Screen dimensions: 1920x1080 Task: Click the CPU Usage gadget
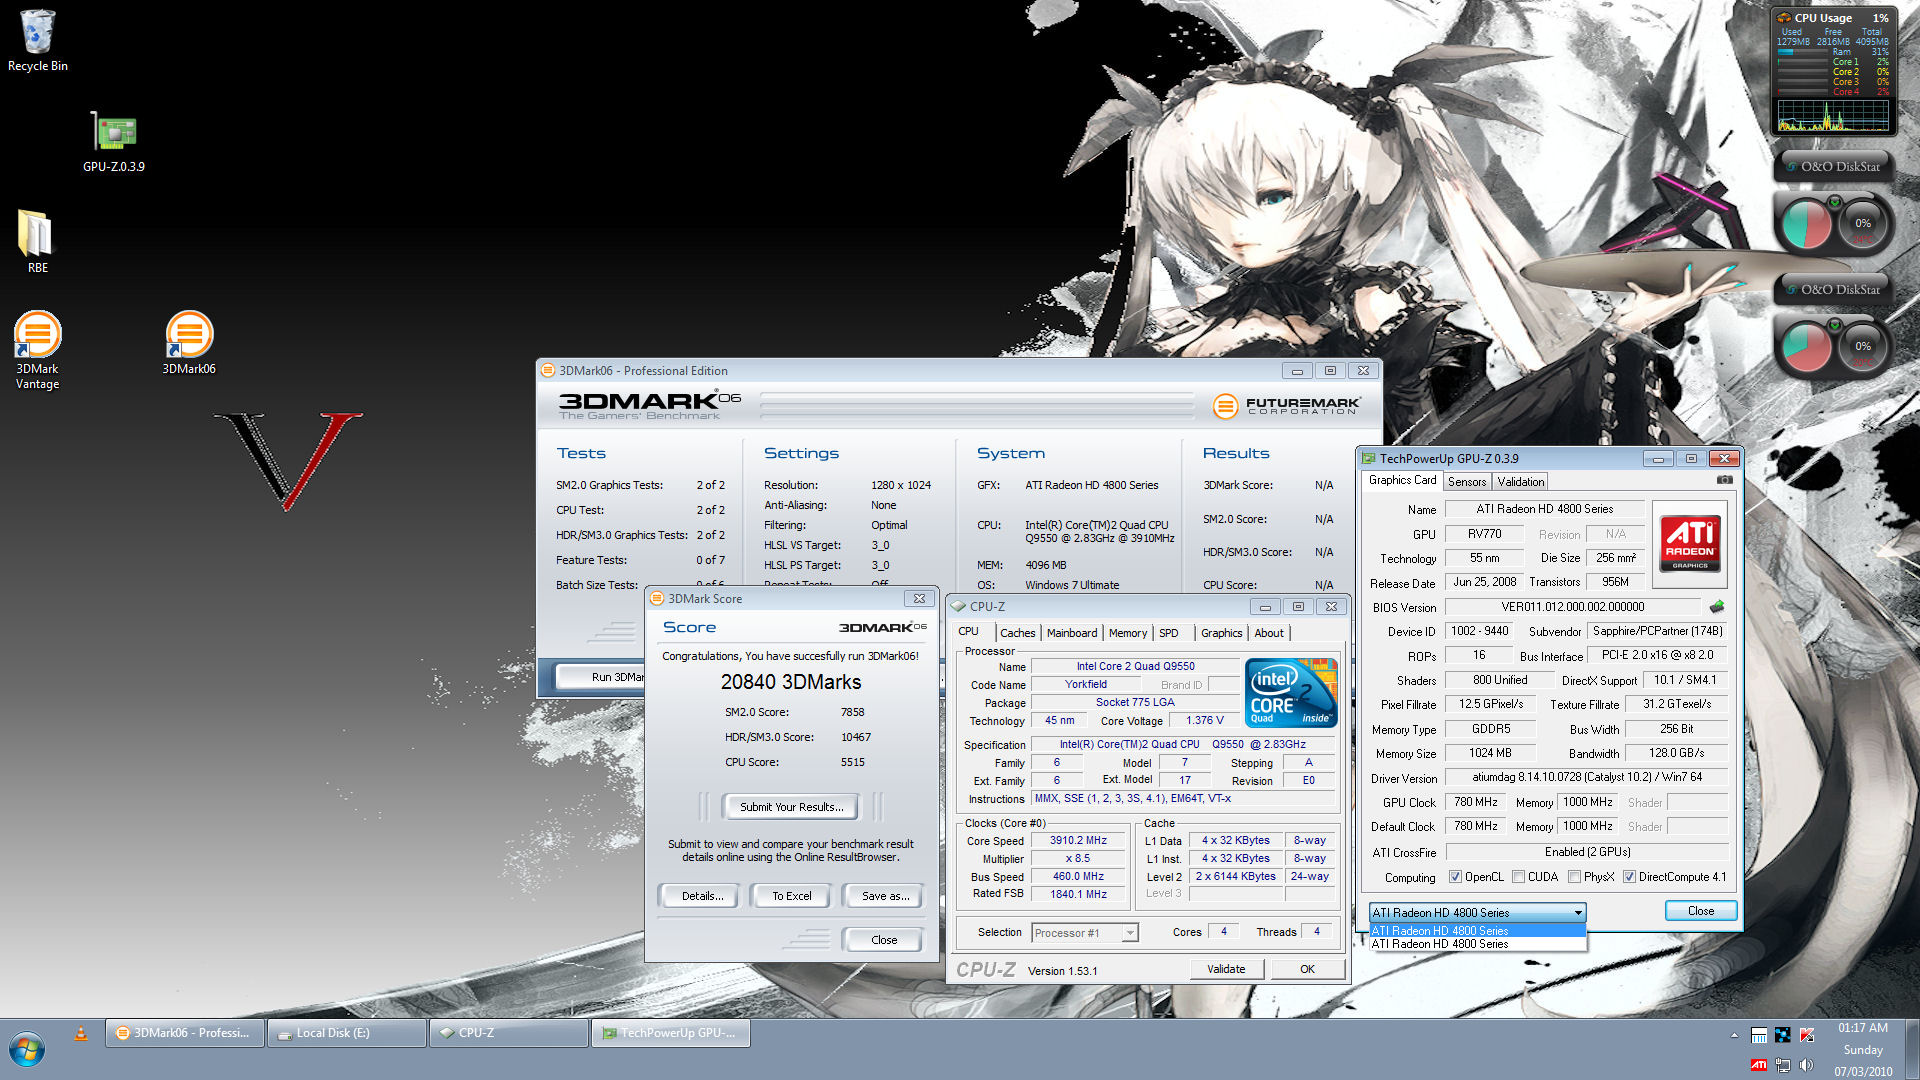click(x=1833, y=72)
